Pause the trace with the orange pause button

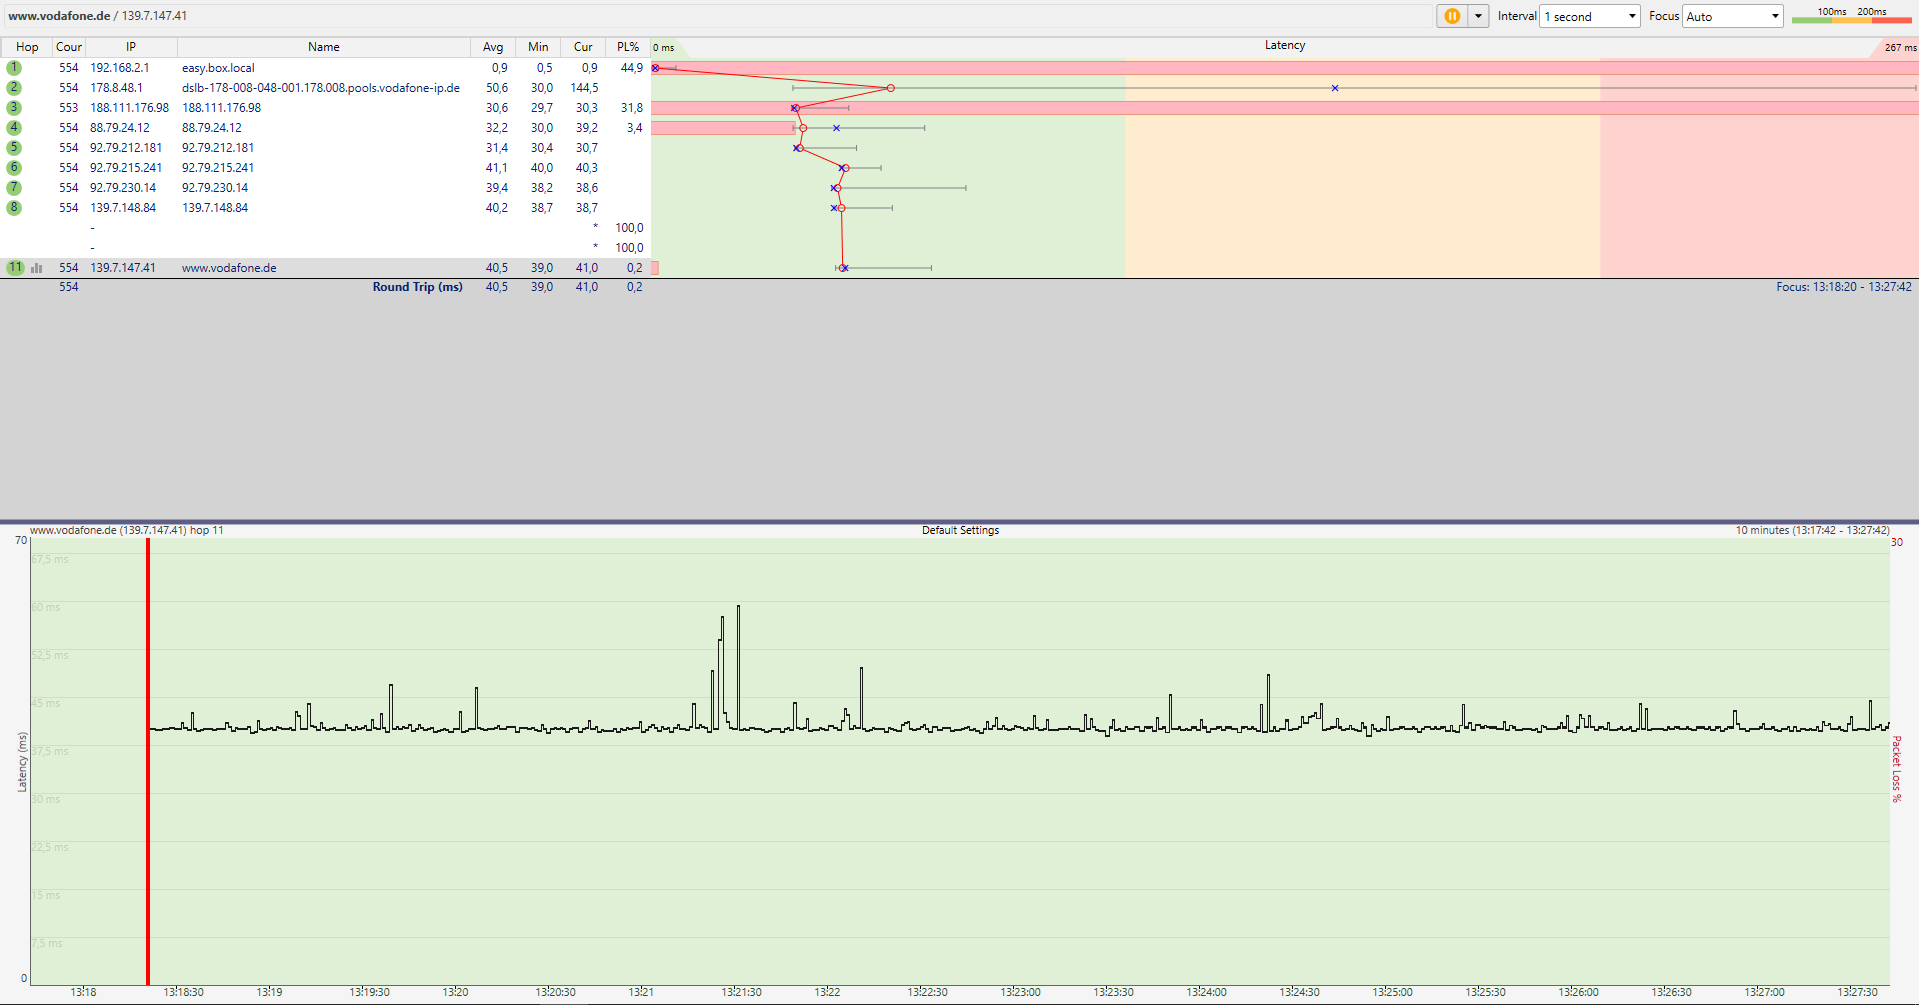[1452, 16]
